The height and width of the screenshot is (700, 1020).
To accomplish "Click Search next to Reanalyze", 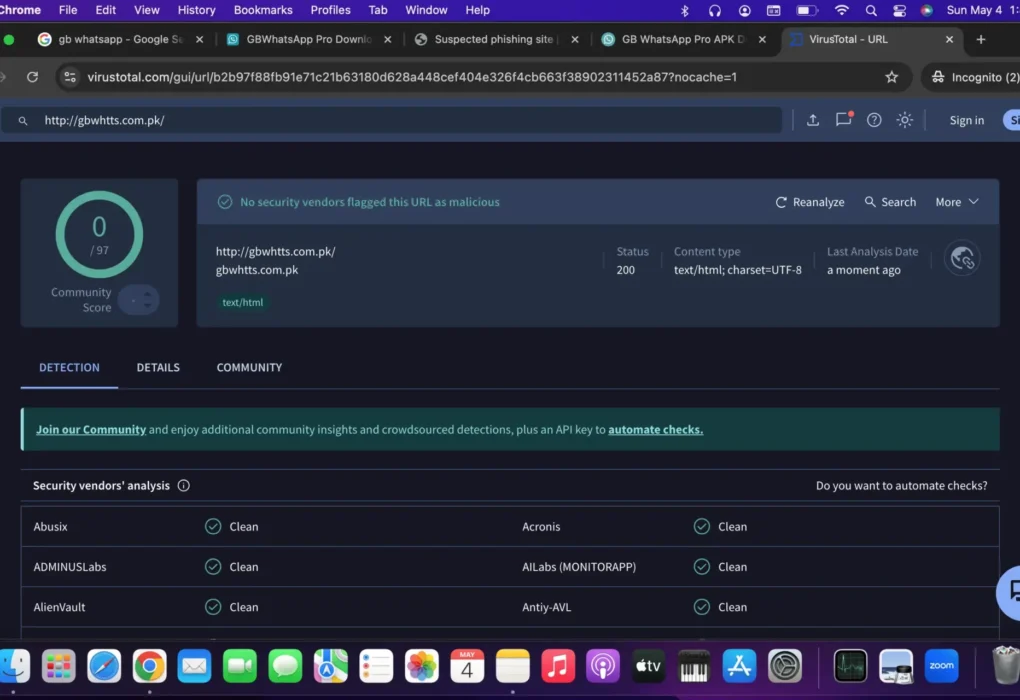I will [890, 202].
